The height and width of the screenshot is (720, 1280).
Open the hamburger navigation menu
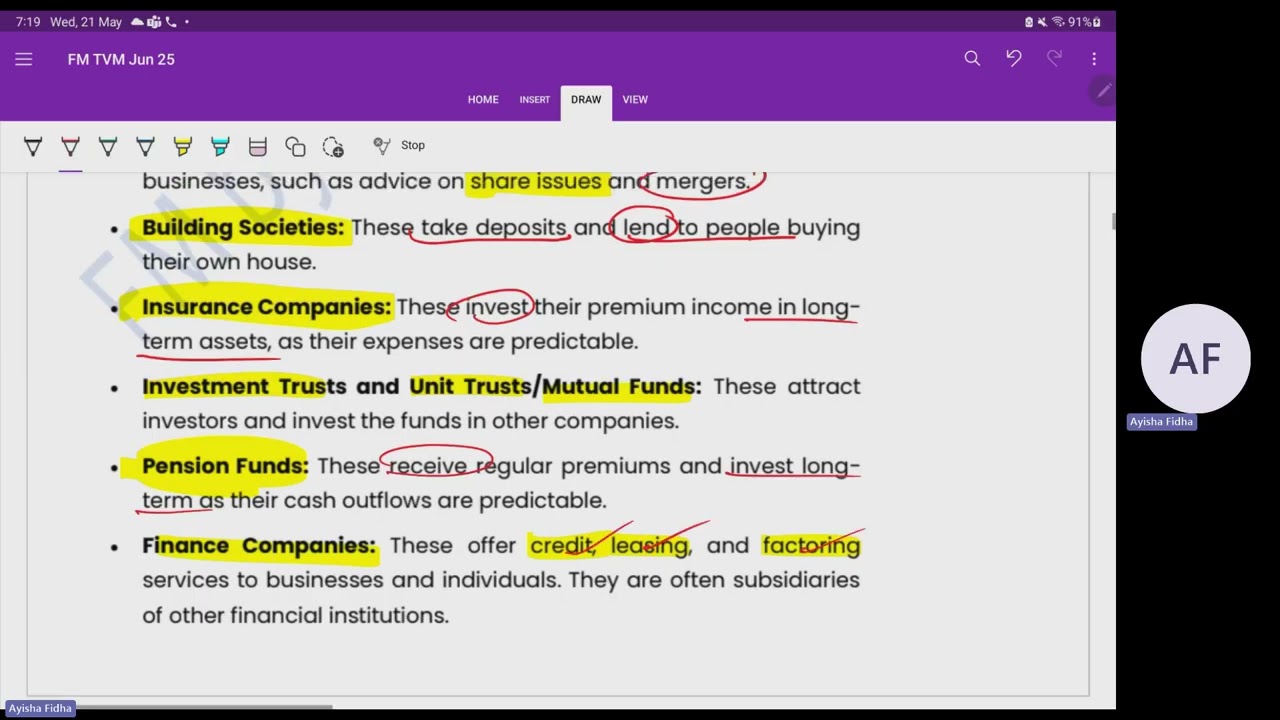[24, 59]
